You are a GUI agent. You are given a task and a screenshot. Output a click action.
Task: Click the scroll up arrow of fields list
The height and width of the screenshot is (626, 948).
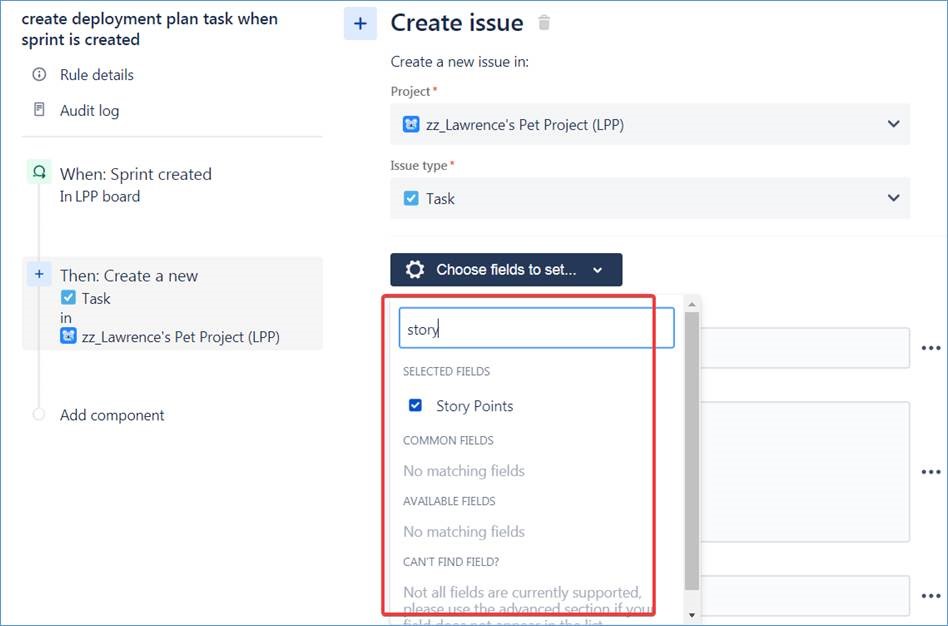692,304
